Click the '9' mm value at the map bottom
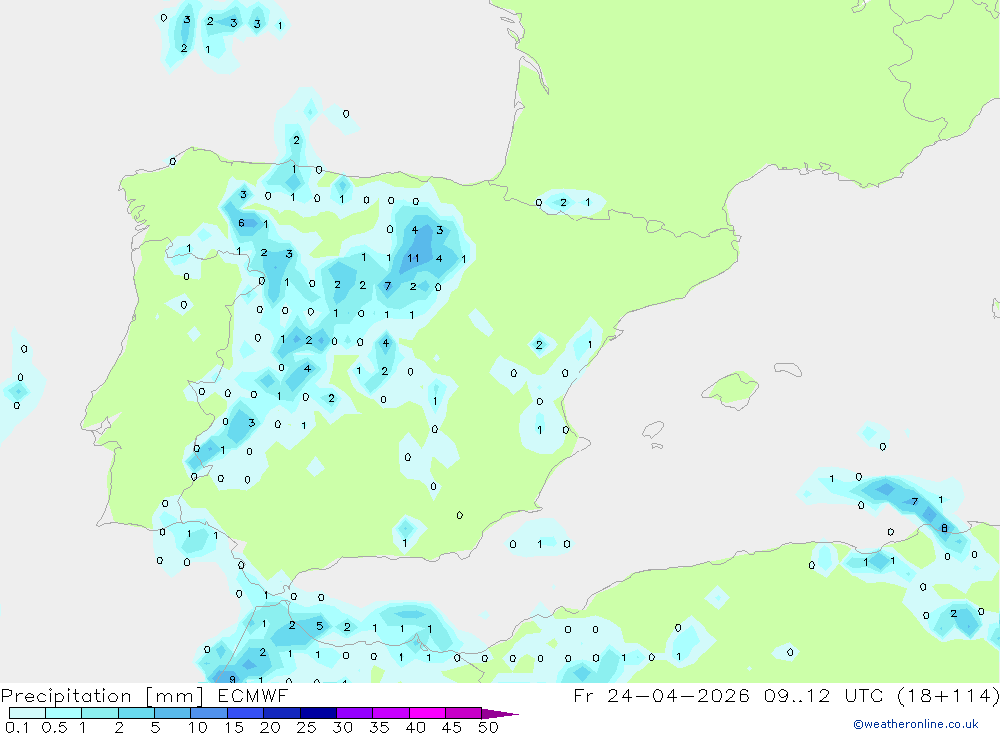The width and height of the screenshot is (1000, 733). (232, 679)
